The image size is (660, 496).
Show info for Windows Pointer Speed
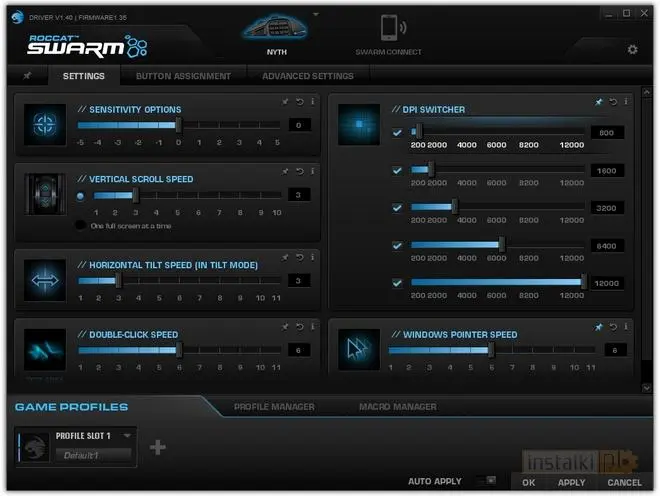[626, 327]
